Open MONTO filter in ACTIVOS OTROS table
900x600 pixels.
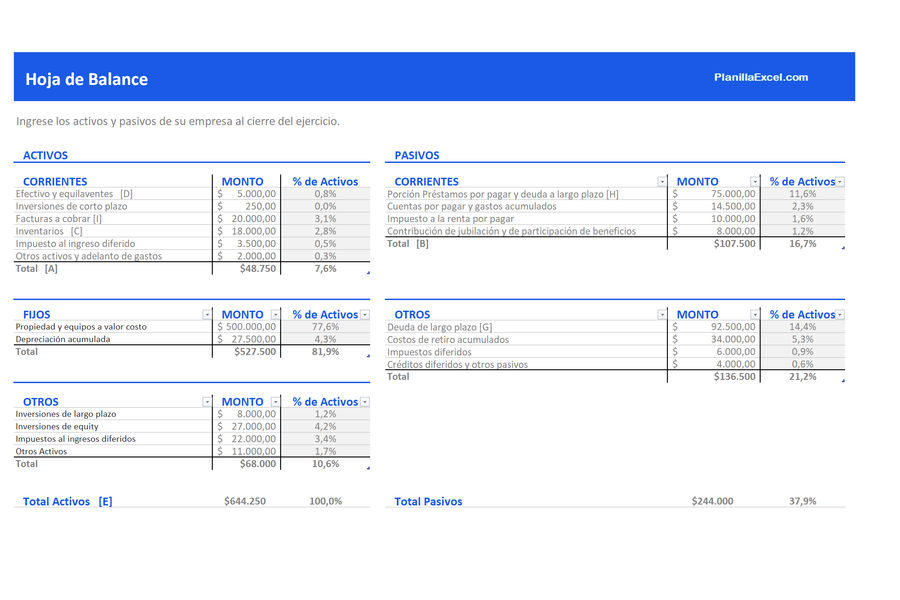[275, 402]
